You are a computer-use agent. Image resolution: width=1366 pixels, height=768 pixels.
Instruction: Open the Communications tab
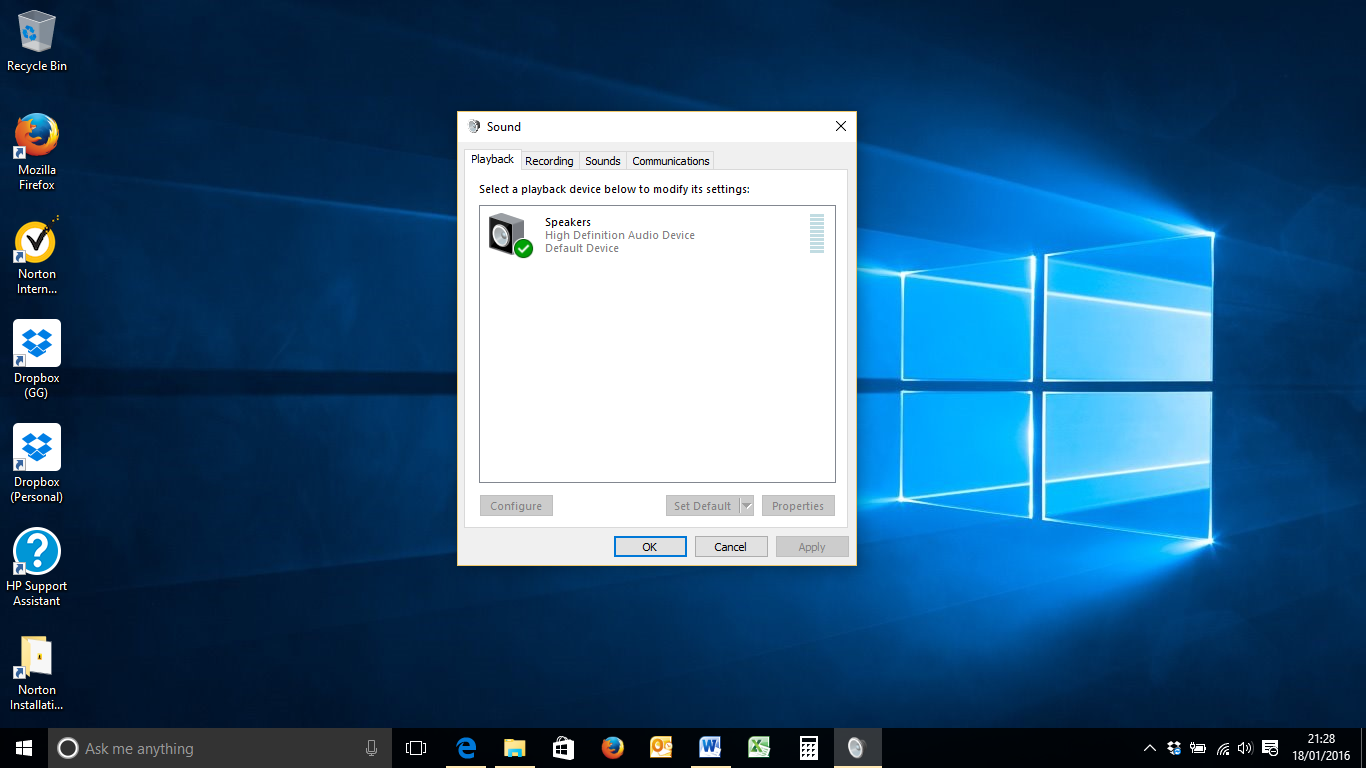[671, 161]
